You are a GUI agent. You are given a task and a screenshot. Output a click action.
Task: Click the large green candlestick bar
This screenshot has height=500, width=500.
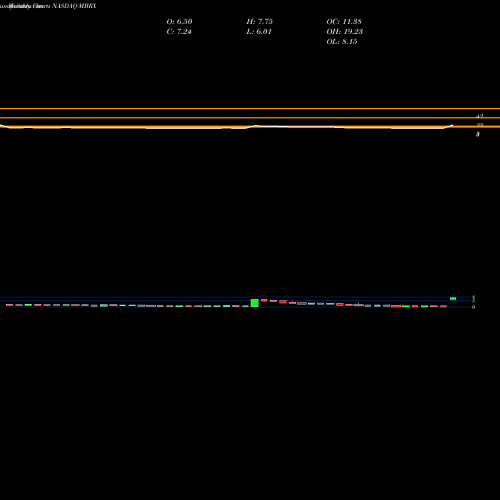(x=255, y=303)
